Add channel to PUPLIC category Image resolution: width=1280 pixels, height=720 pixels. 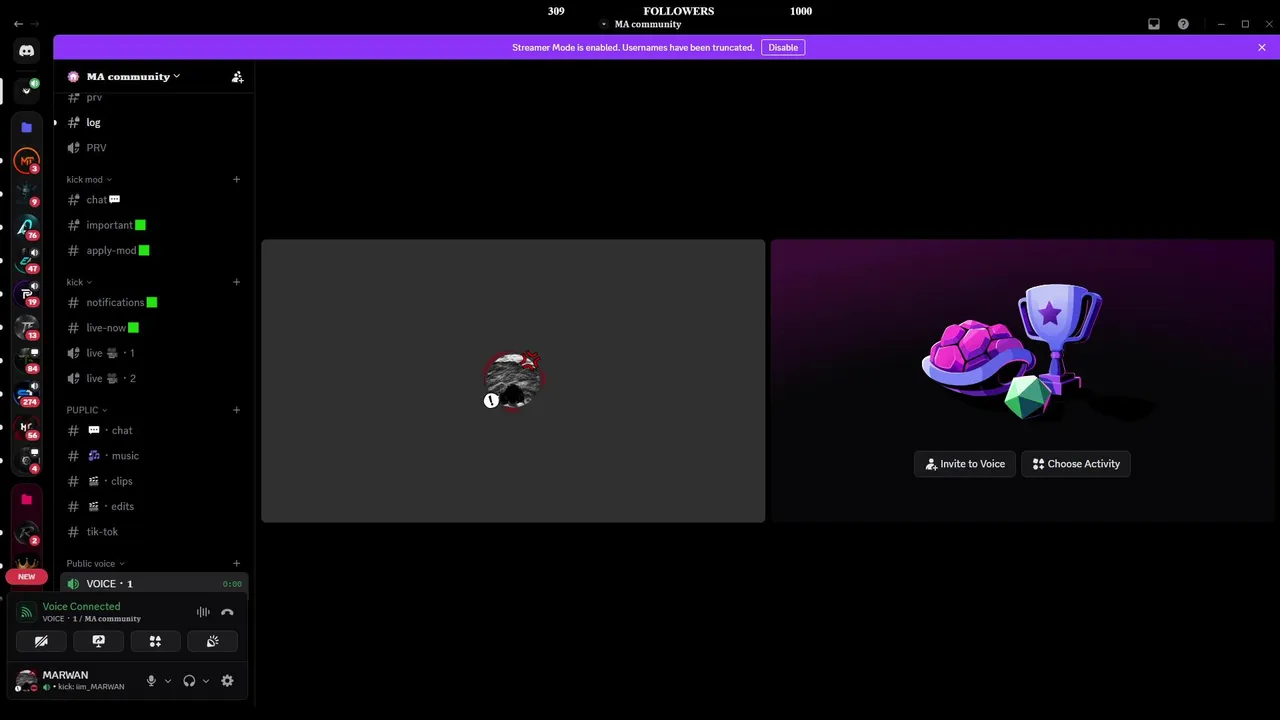pos(236,410)
